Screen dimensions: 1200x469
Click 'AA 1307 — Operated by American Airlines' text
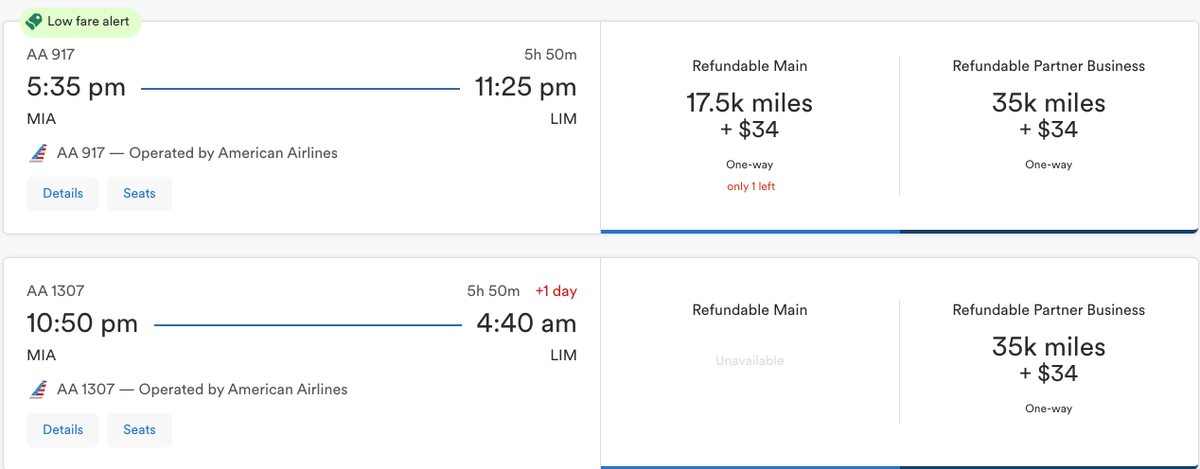pos(202,390)
